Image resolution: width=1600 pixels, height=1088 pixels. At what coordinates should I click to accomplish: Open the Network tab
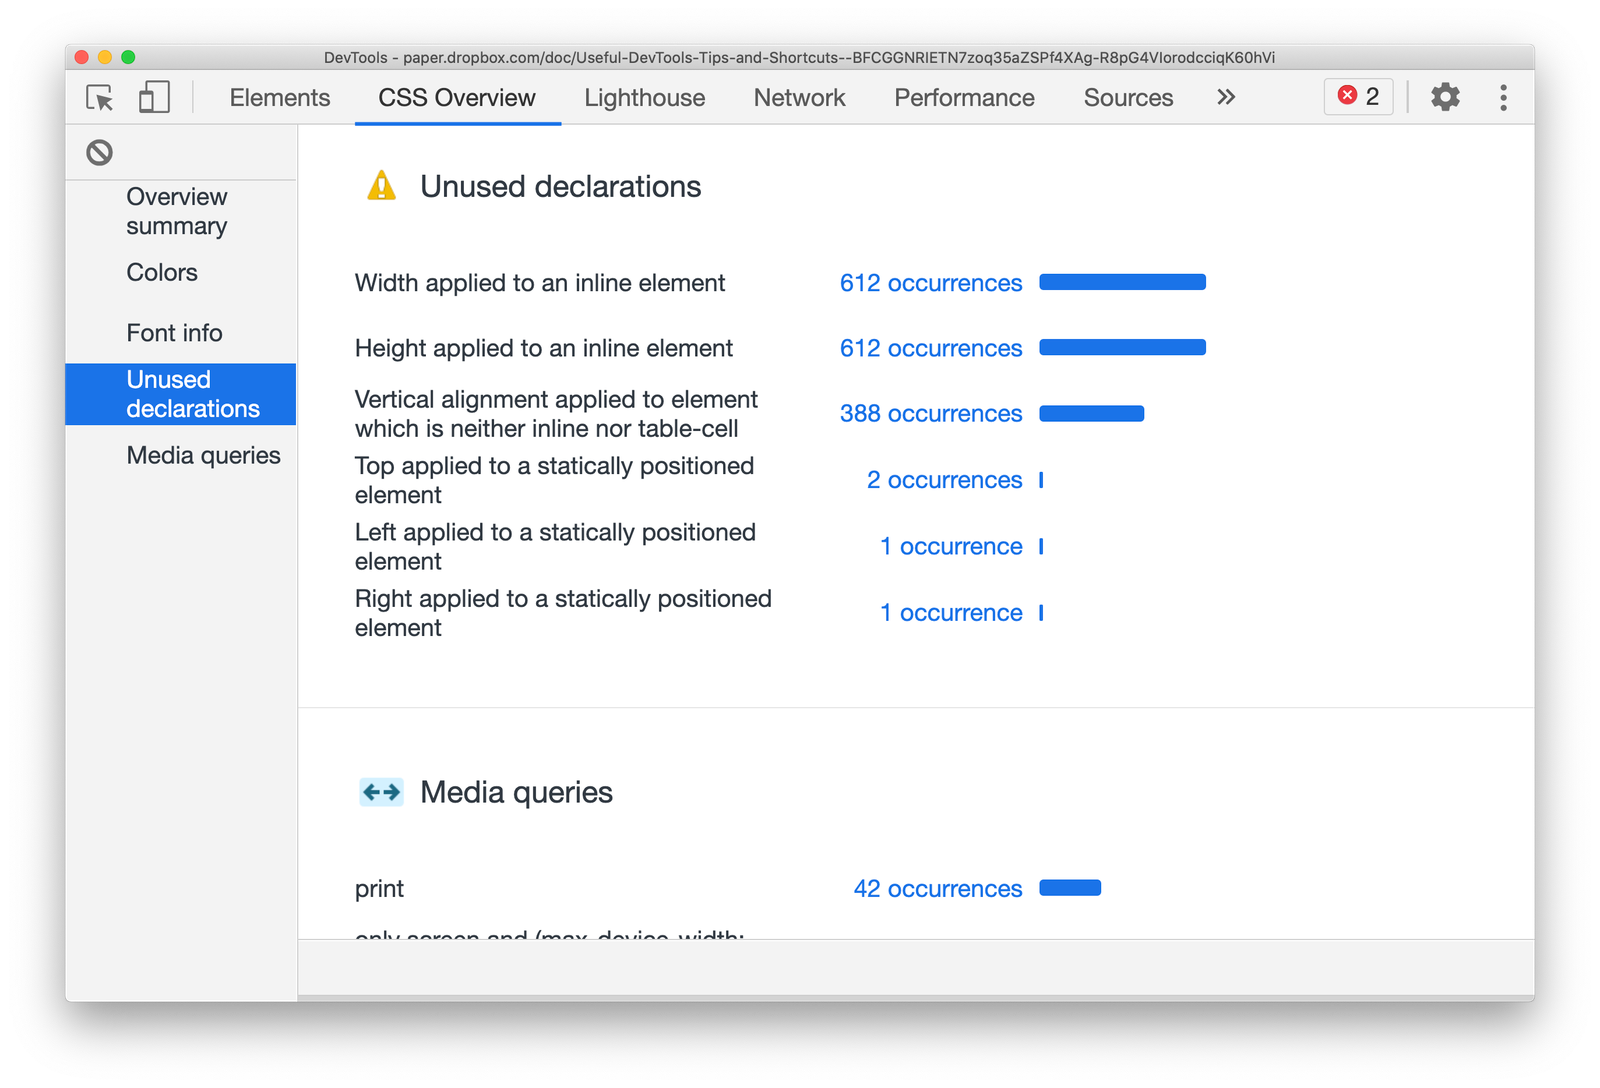tap(800, 98)
